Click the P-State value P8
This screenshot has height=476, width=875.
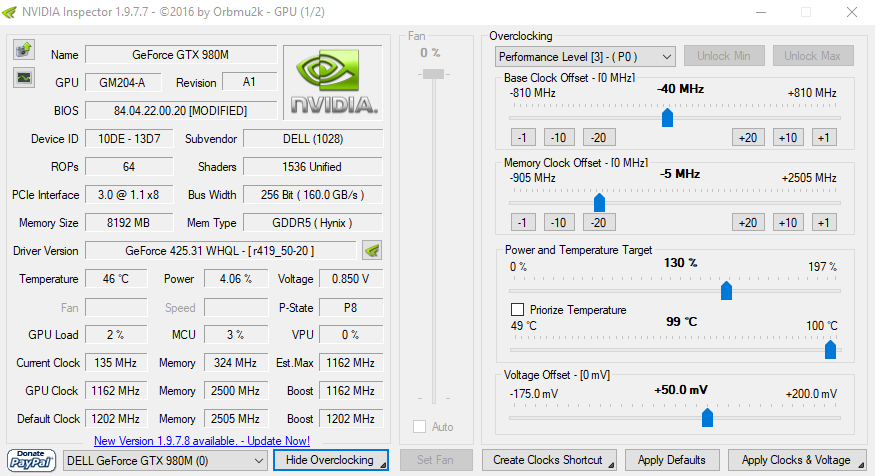coord(351,307)
